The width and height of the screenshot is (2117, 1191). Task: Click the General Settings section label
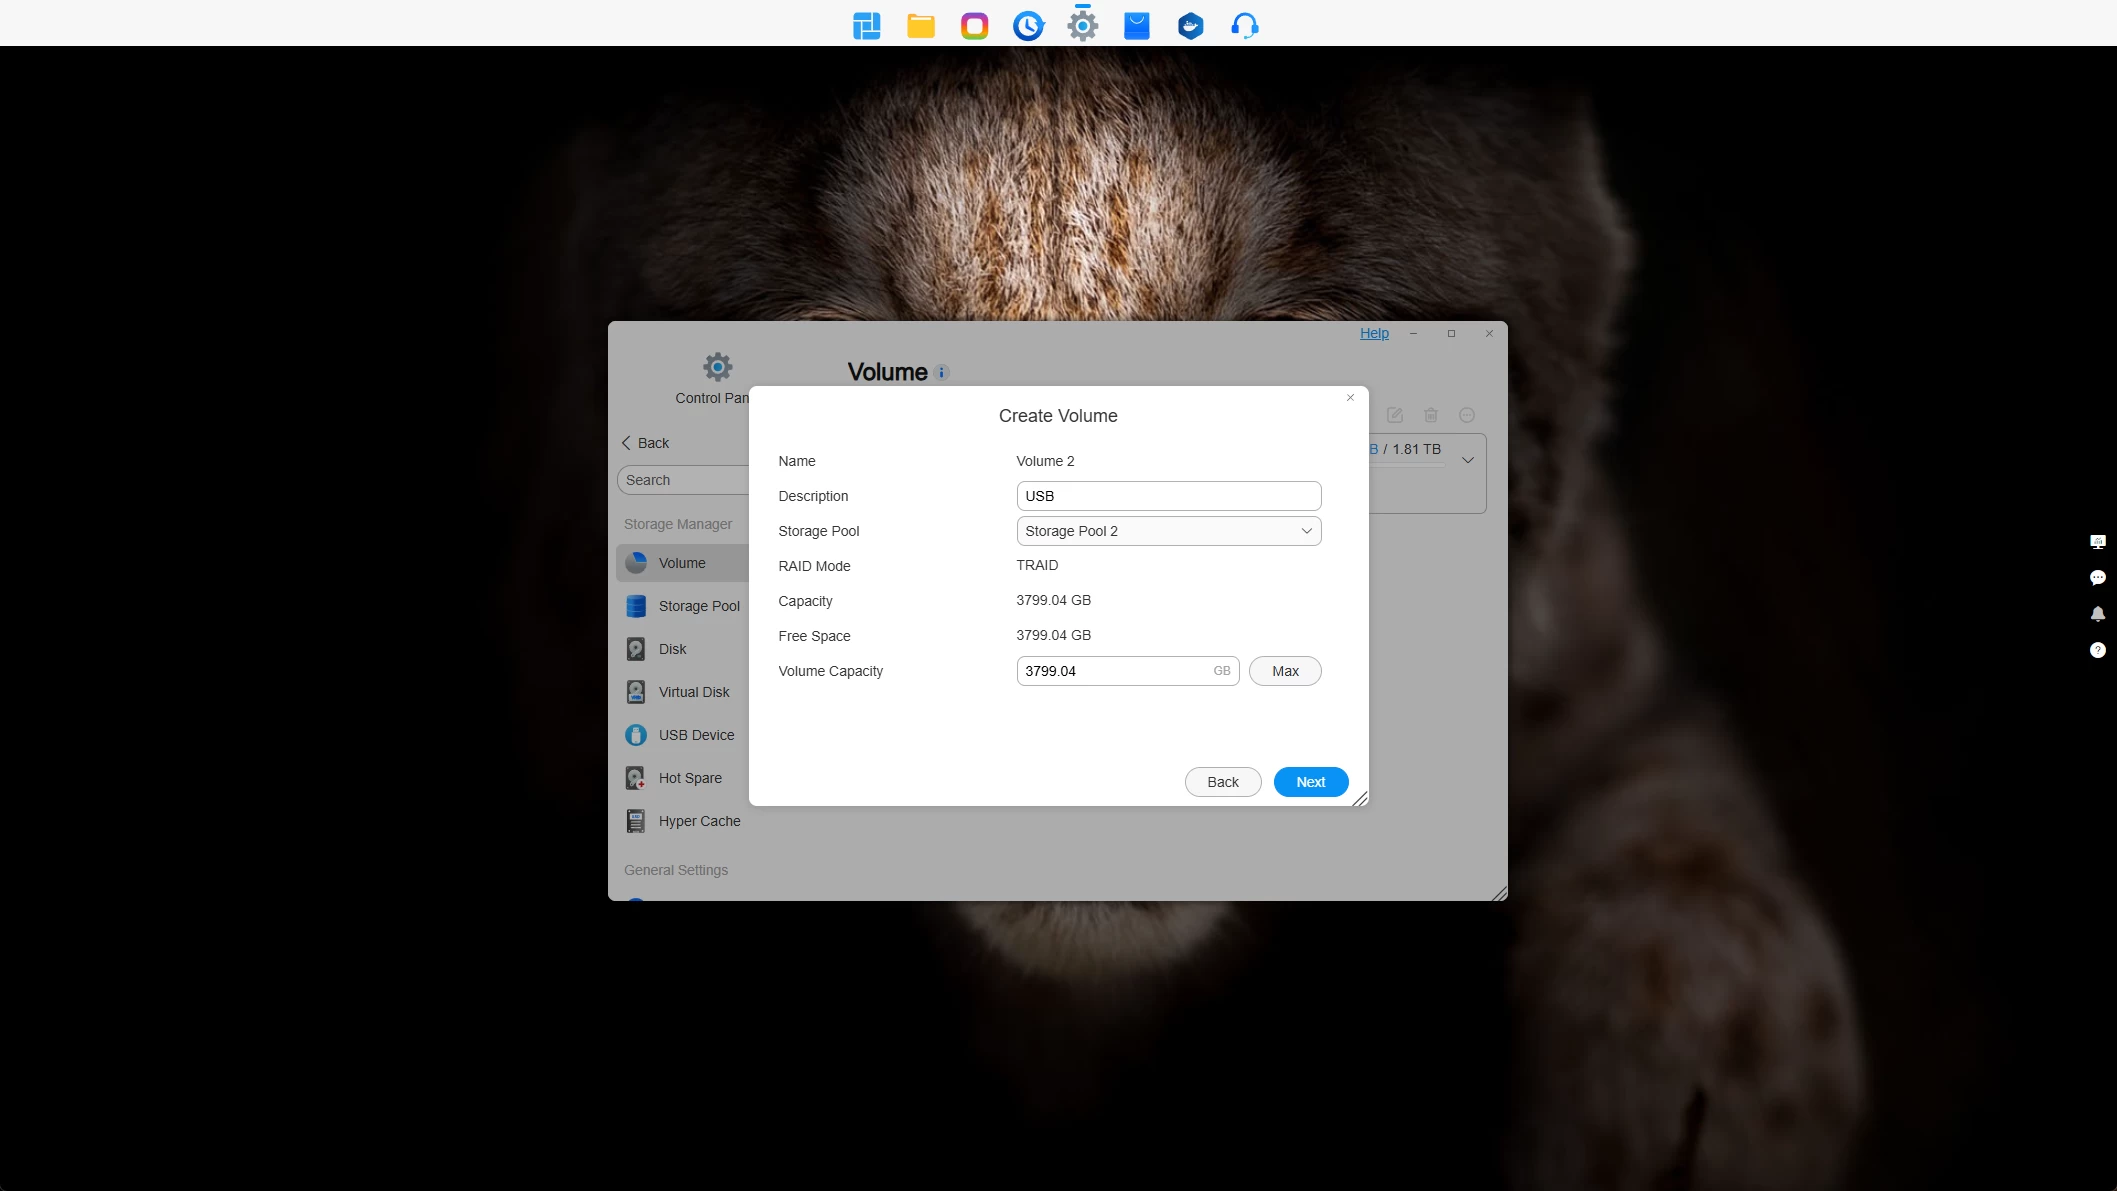pos(676,870)
